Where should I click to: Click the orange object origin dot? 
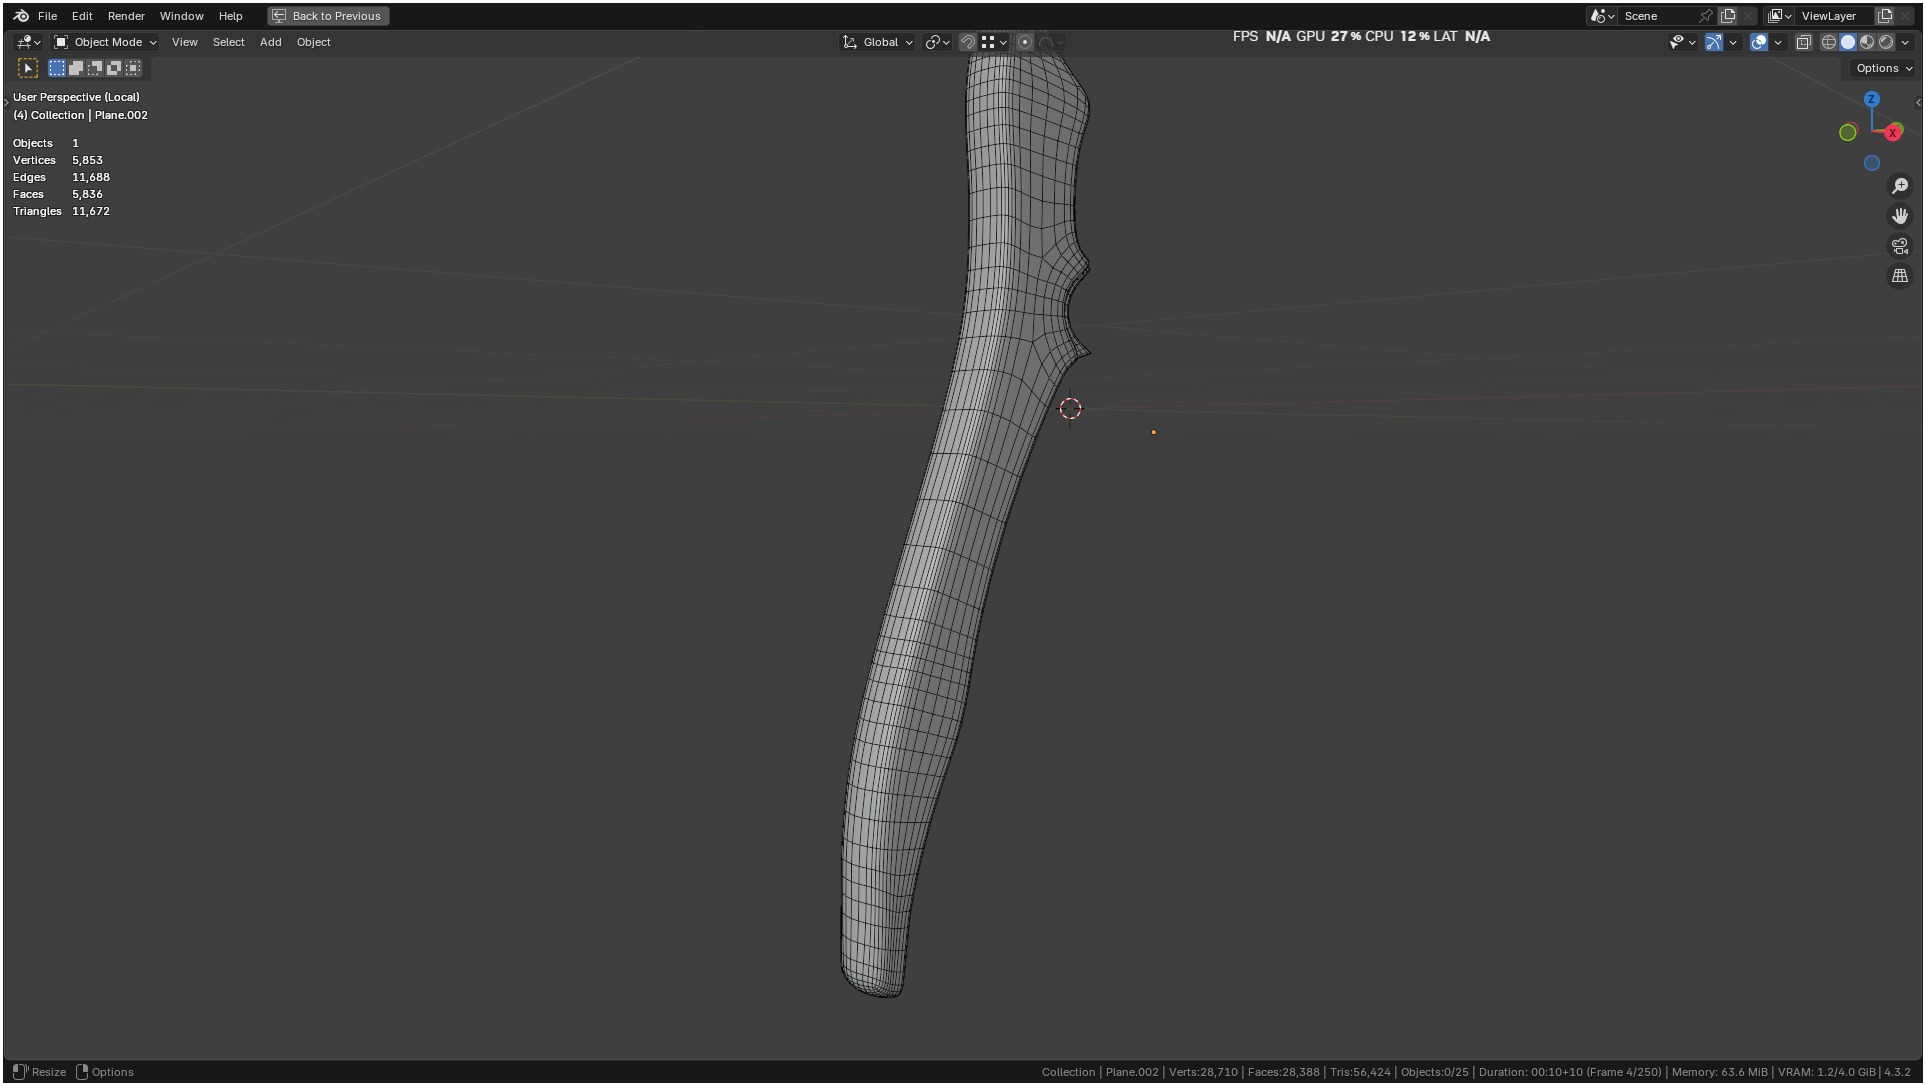tap(1153, 432)
